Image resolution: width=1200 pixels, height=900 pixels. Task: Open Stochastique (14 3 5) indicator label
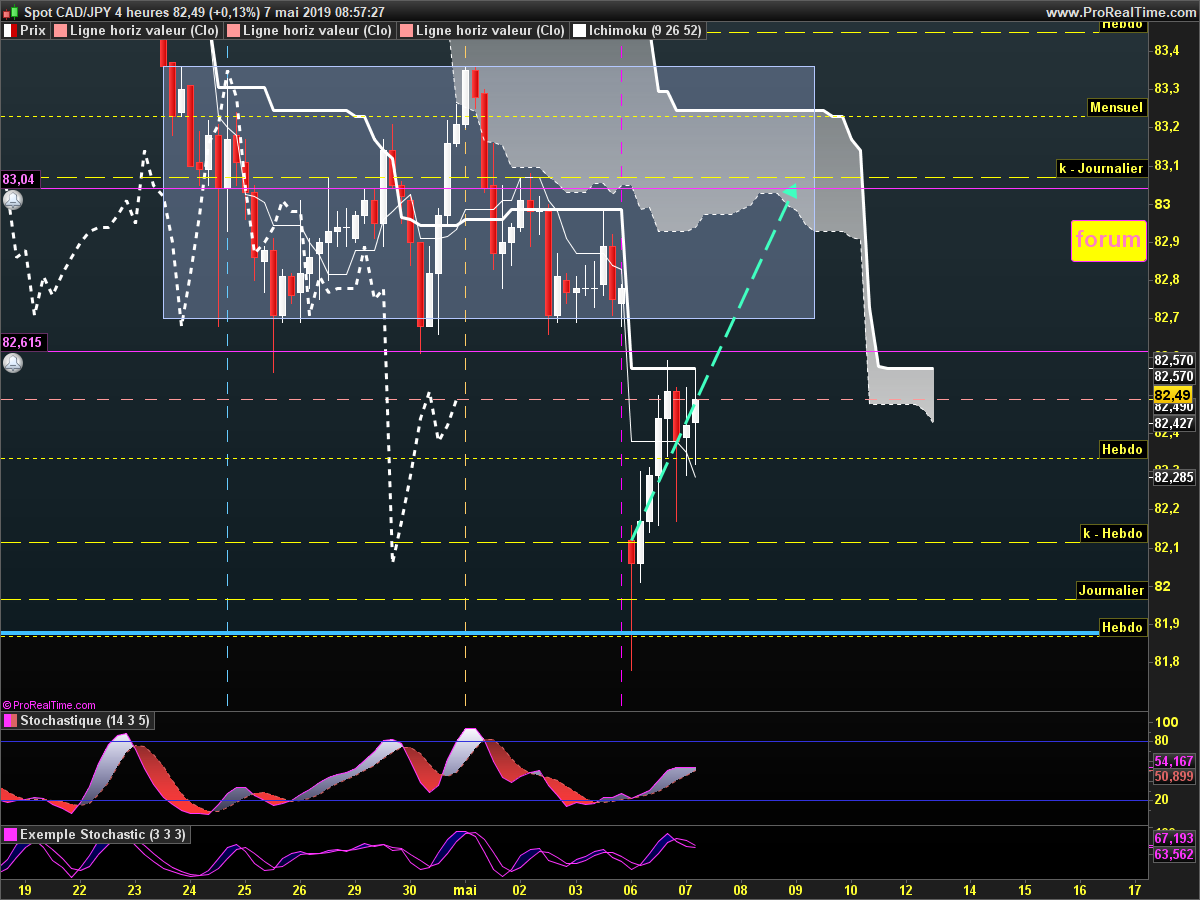(85, 721)
